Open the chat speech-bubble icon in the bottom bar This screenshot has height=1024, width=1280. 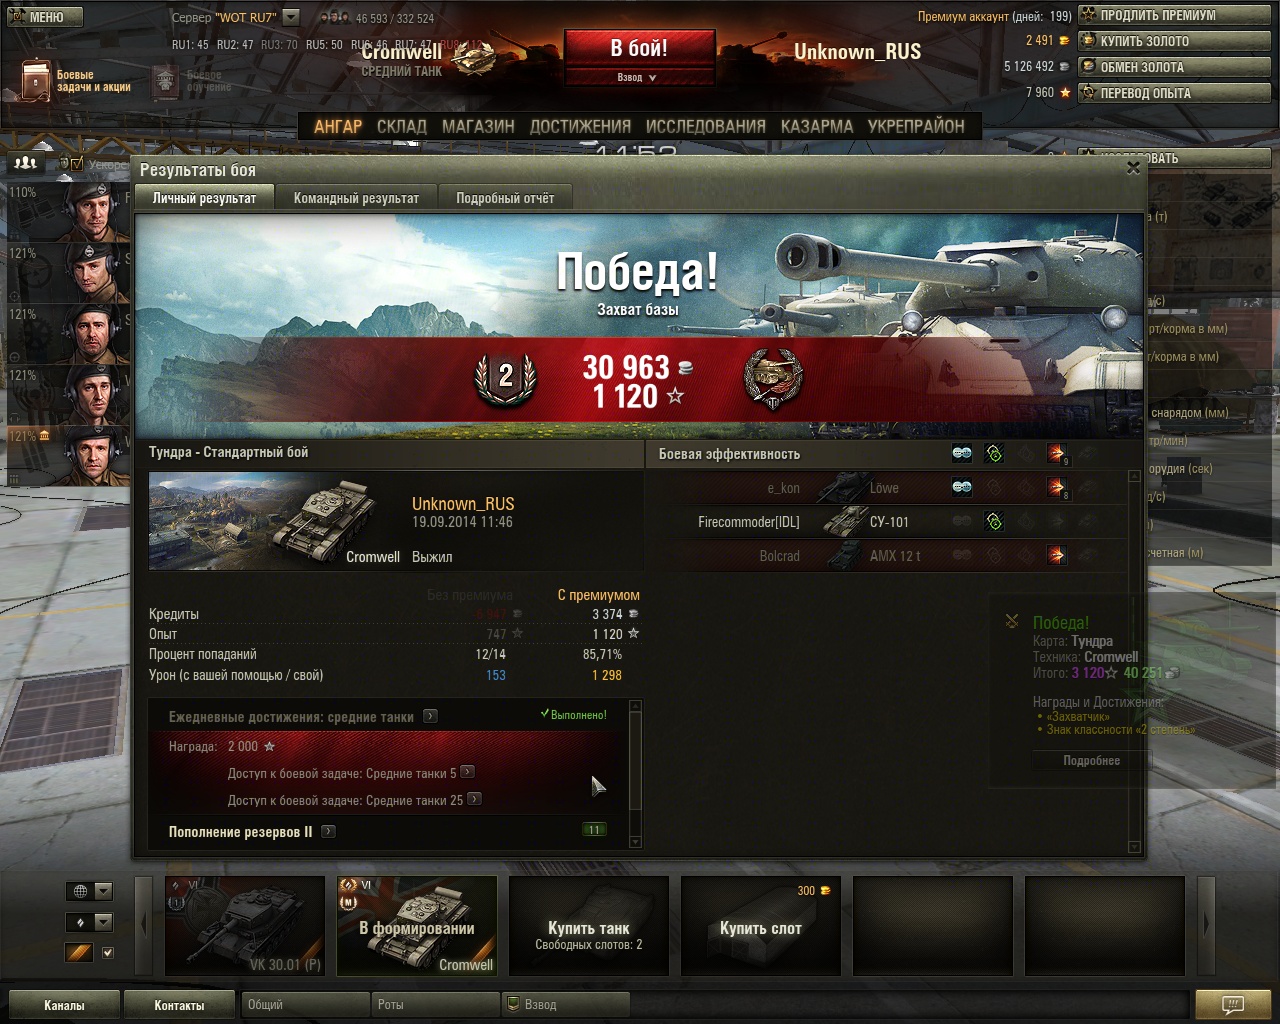(x=1233, y=1004)
